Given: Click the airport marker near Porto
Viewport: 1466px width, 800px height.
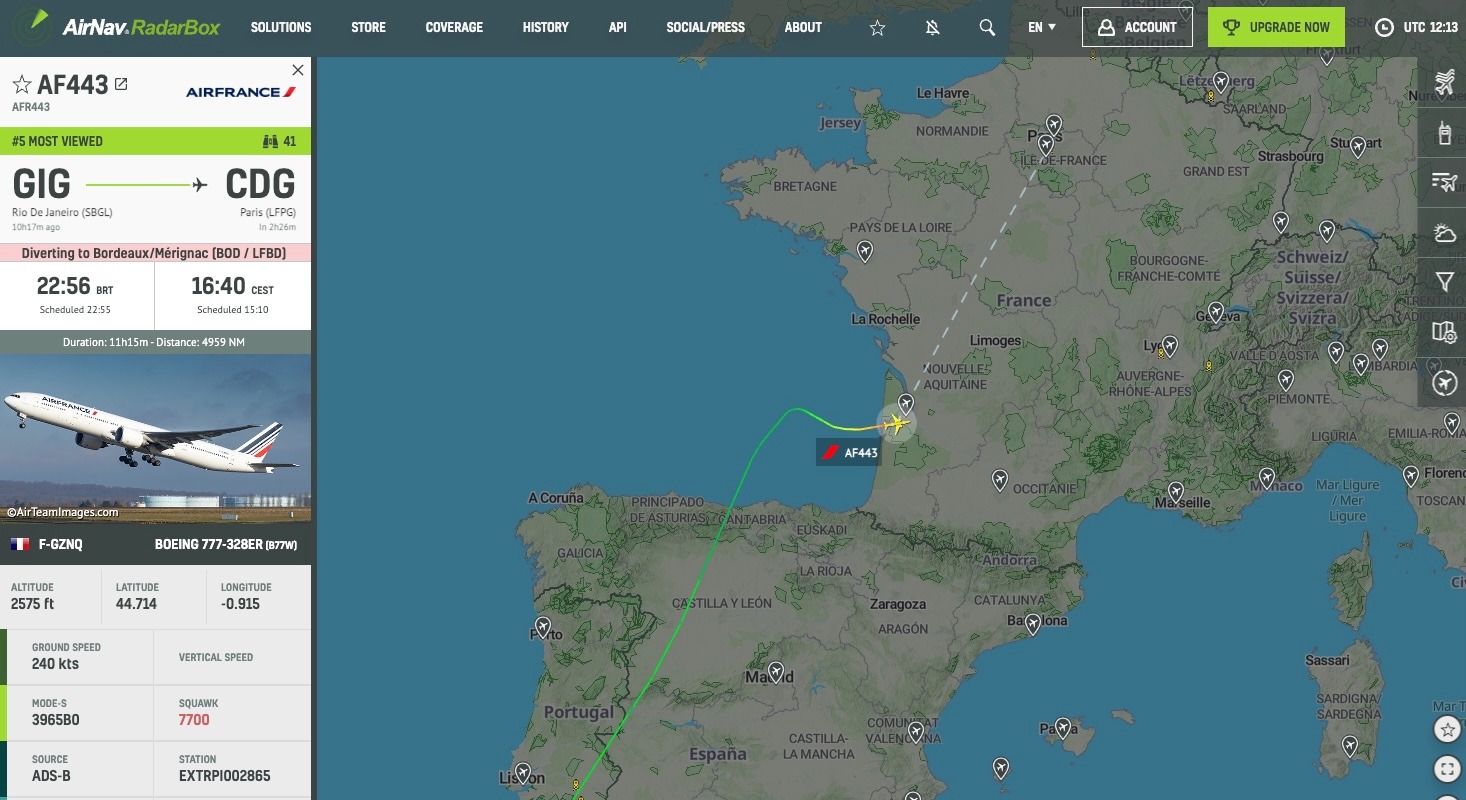Looking at the screenshot, I should coord(543,627).
